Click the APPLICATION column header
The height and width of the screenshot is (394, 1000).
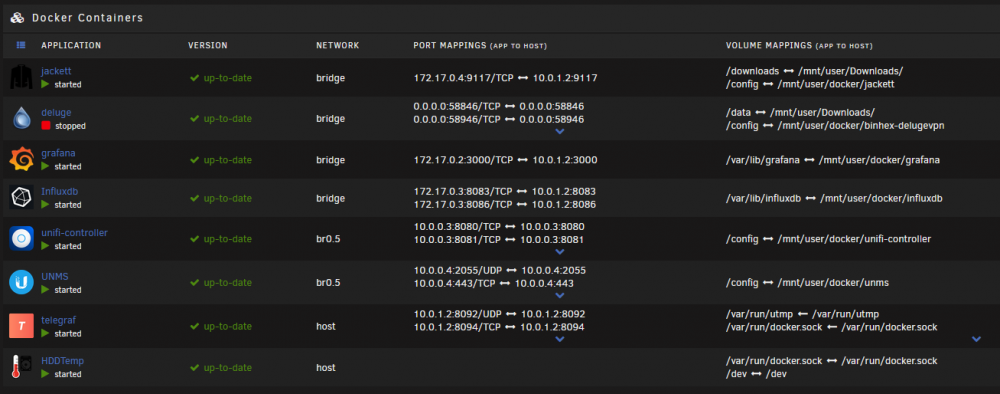tap(71, 45)
